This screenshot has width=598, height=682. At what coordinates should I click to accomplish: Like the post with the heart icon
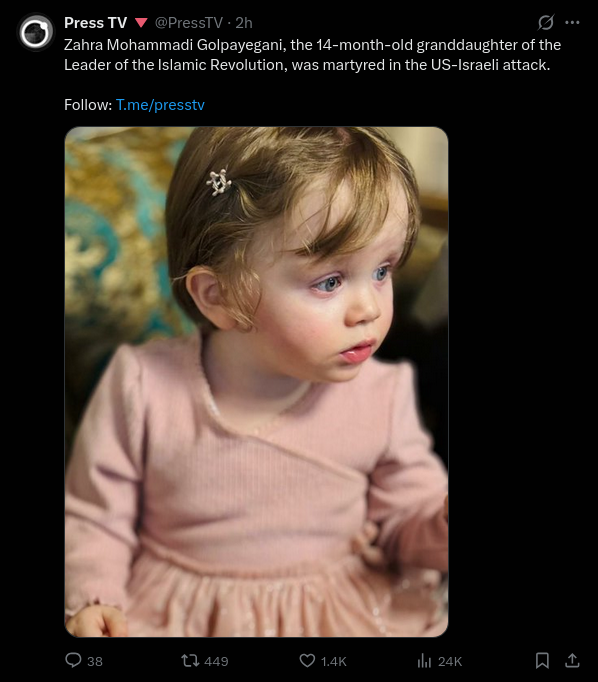[307, 661]
